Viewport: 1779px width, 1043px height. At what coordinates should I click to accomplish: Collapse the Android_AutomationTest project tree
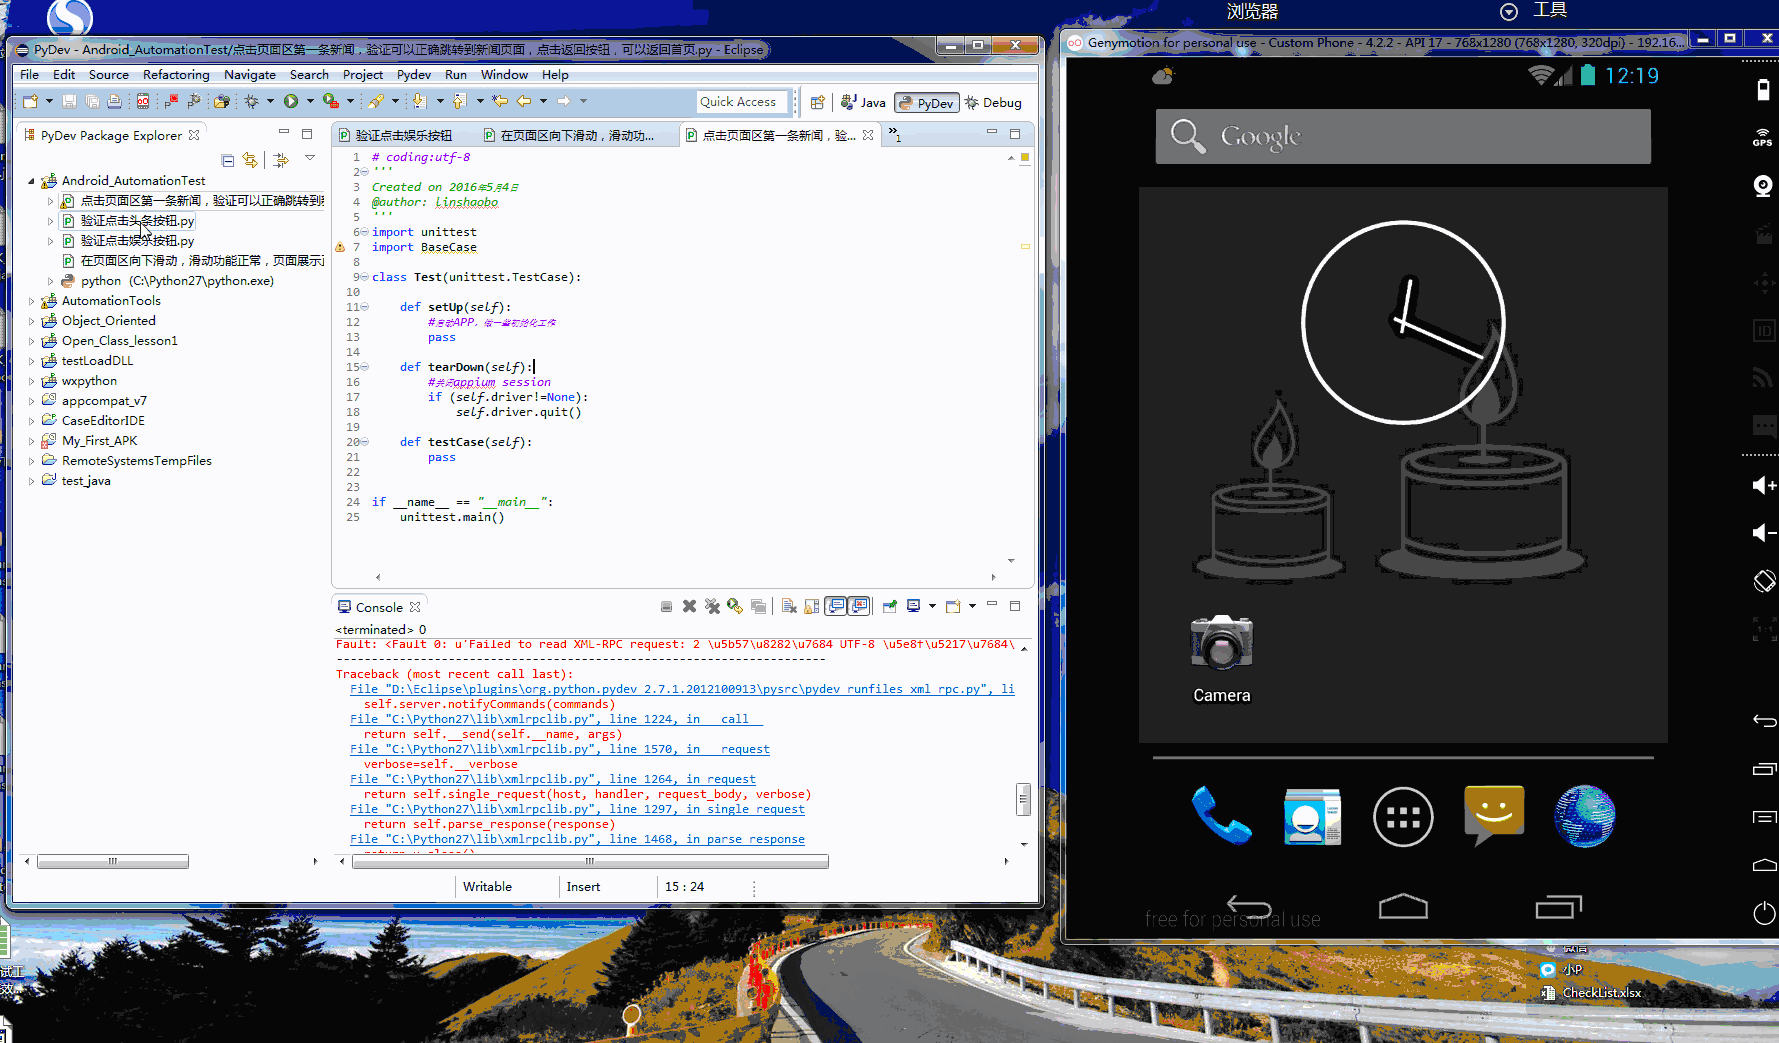tap(31, 181)
